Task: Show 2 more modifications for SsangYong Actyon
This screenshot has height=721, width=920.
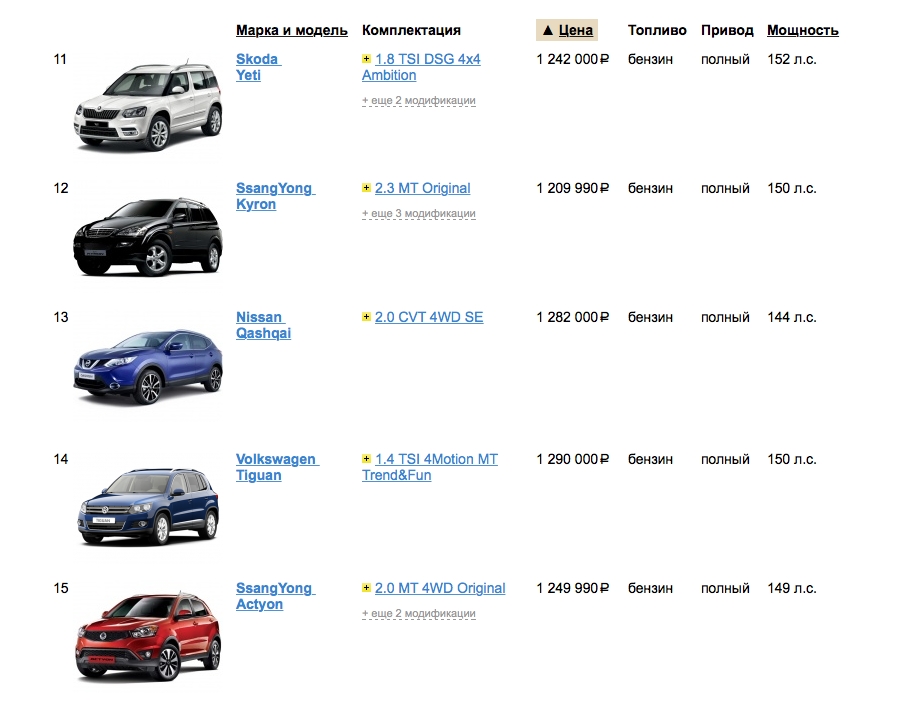Action: point(418,614)
